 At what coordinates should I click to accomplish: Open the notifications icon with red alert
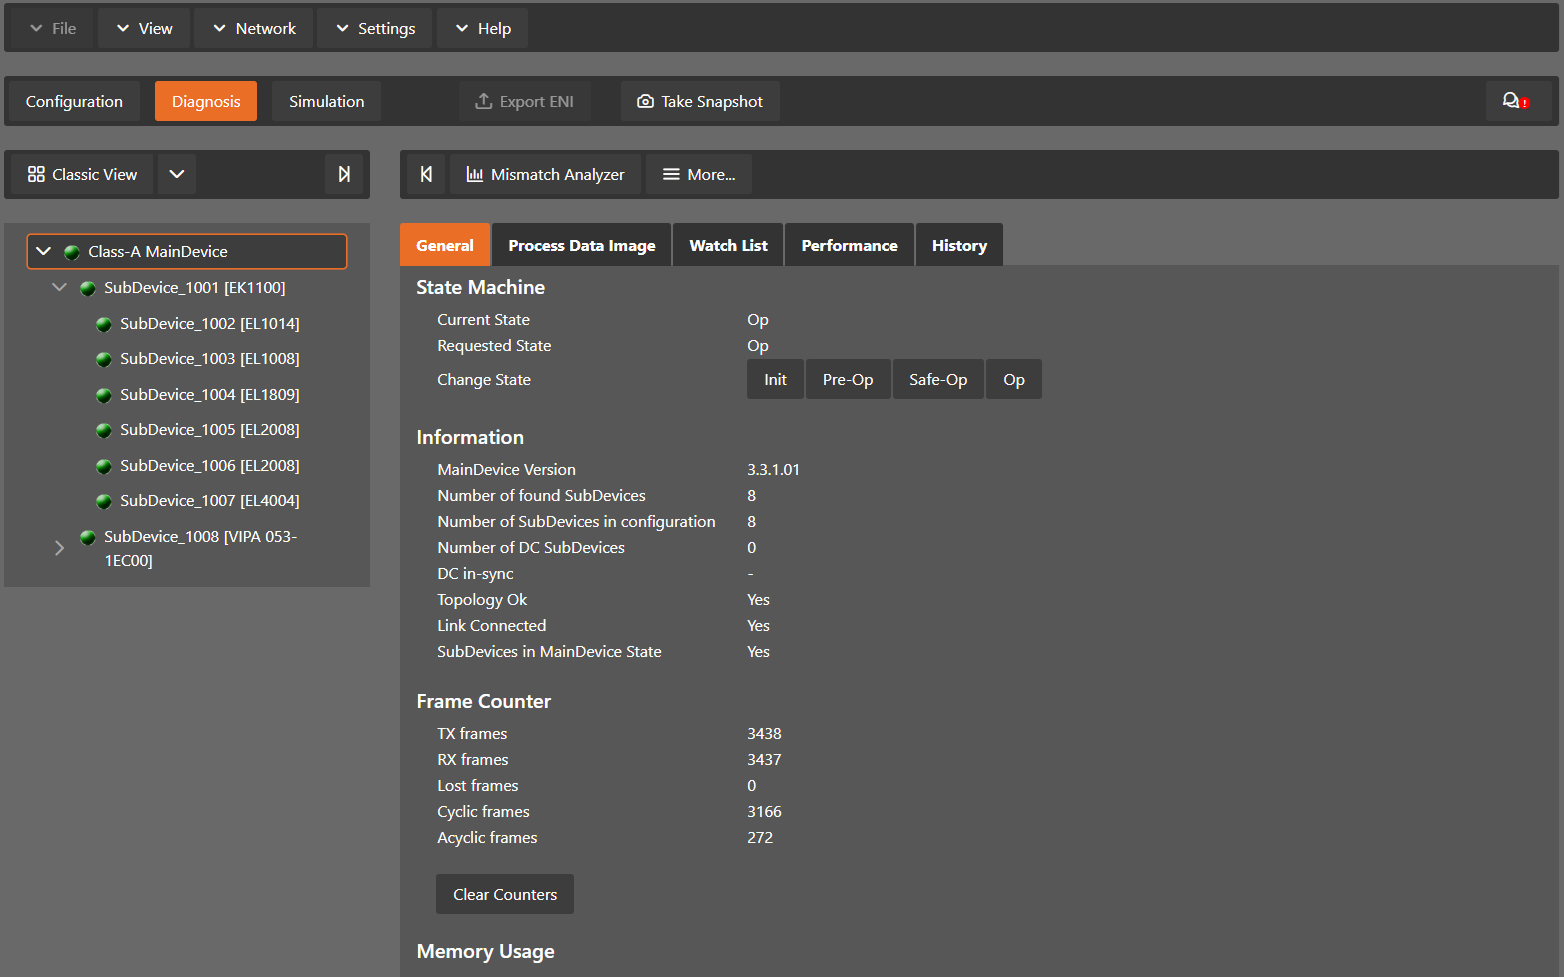(1517, 101)
